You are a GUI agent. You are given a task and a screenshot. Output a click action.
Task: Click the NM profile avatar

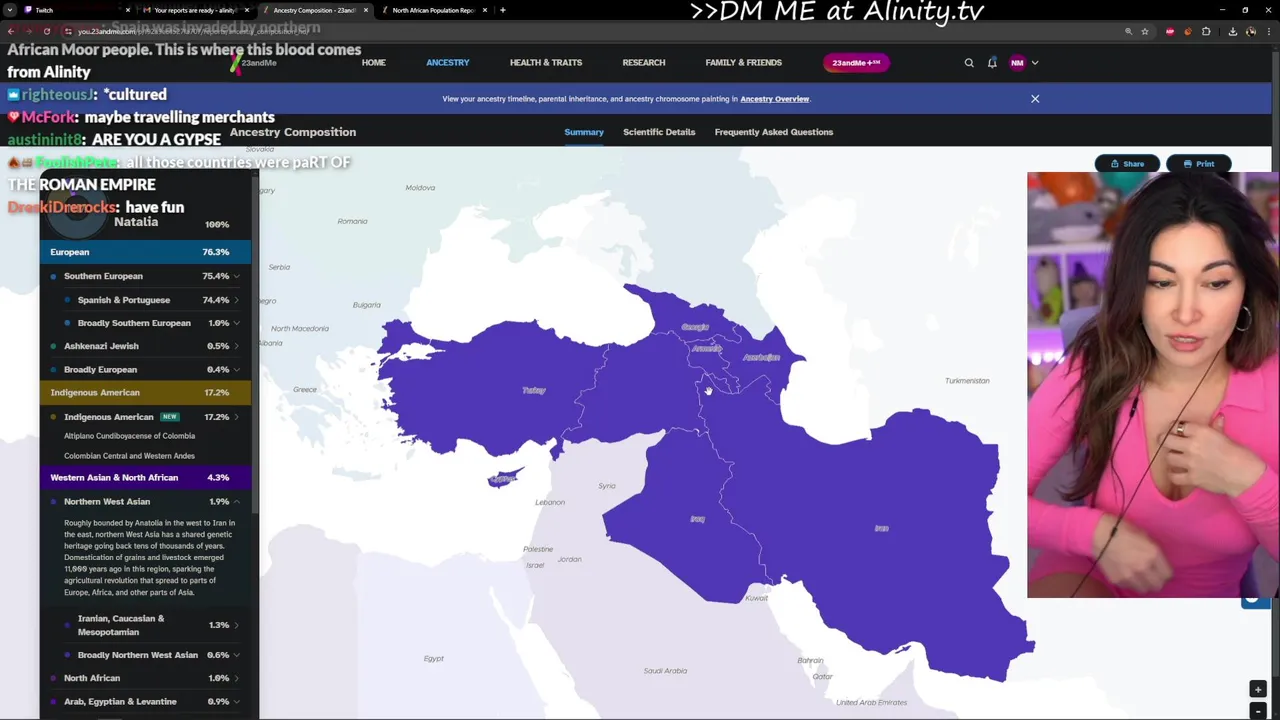[x=1017, y=63]
